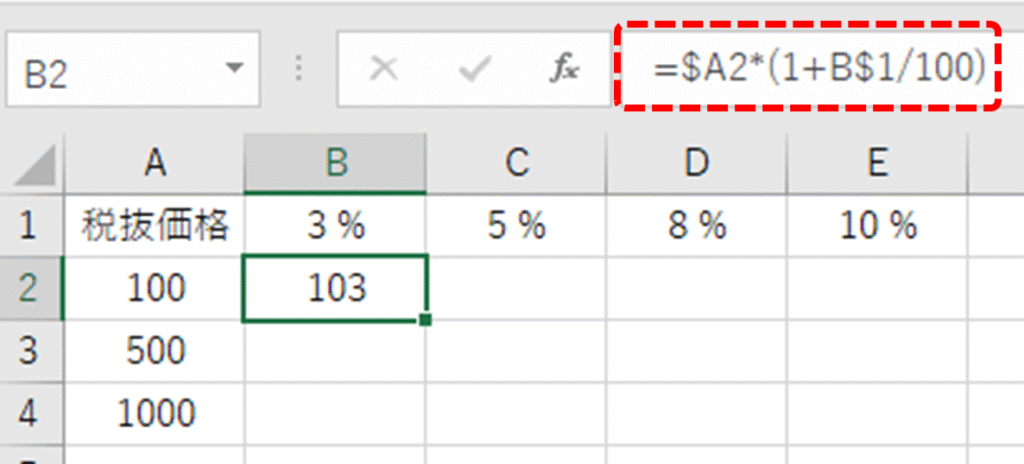Open the Insert Function fx dialog

coord(565,70)
